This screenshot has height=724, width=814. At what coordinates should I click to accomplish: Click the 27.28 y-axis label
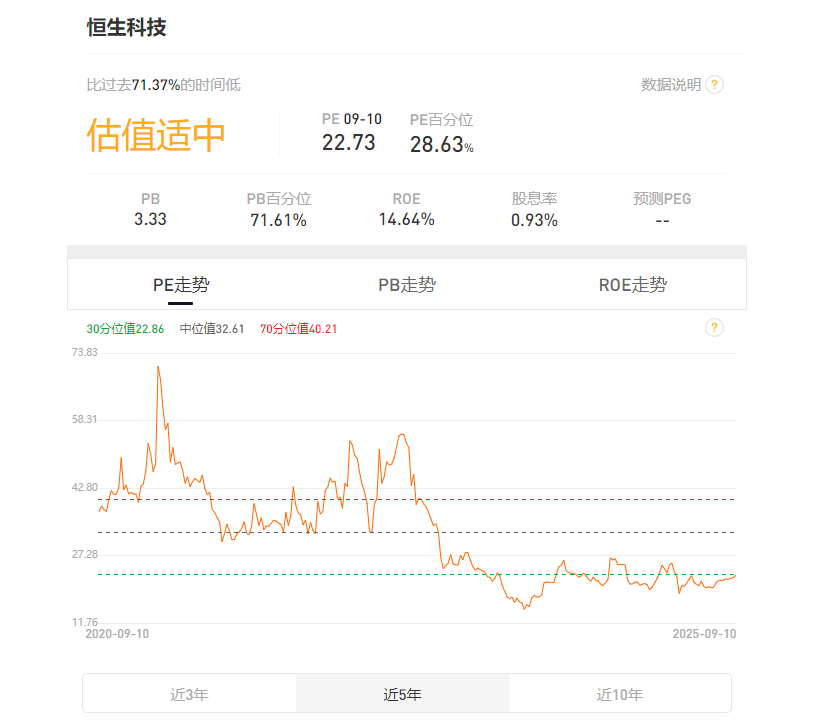click(x=85, y=554)
